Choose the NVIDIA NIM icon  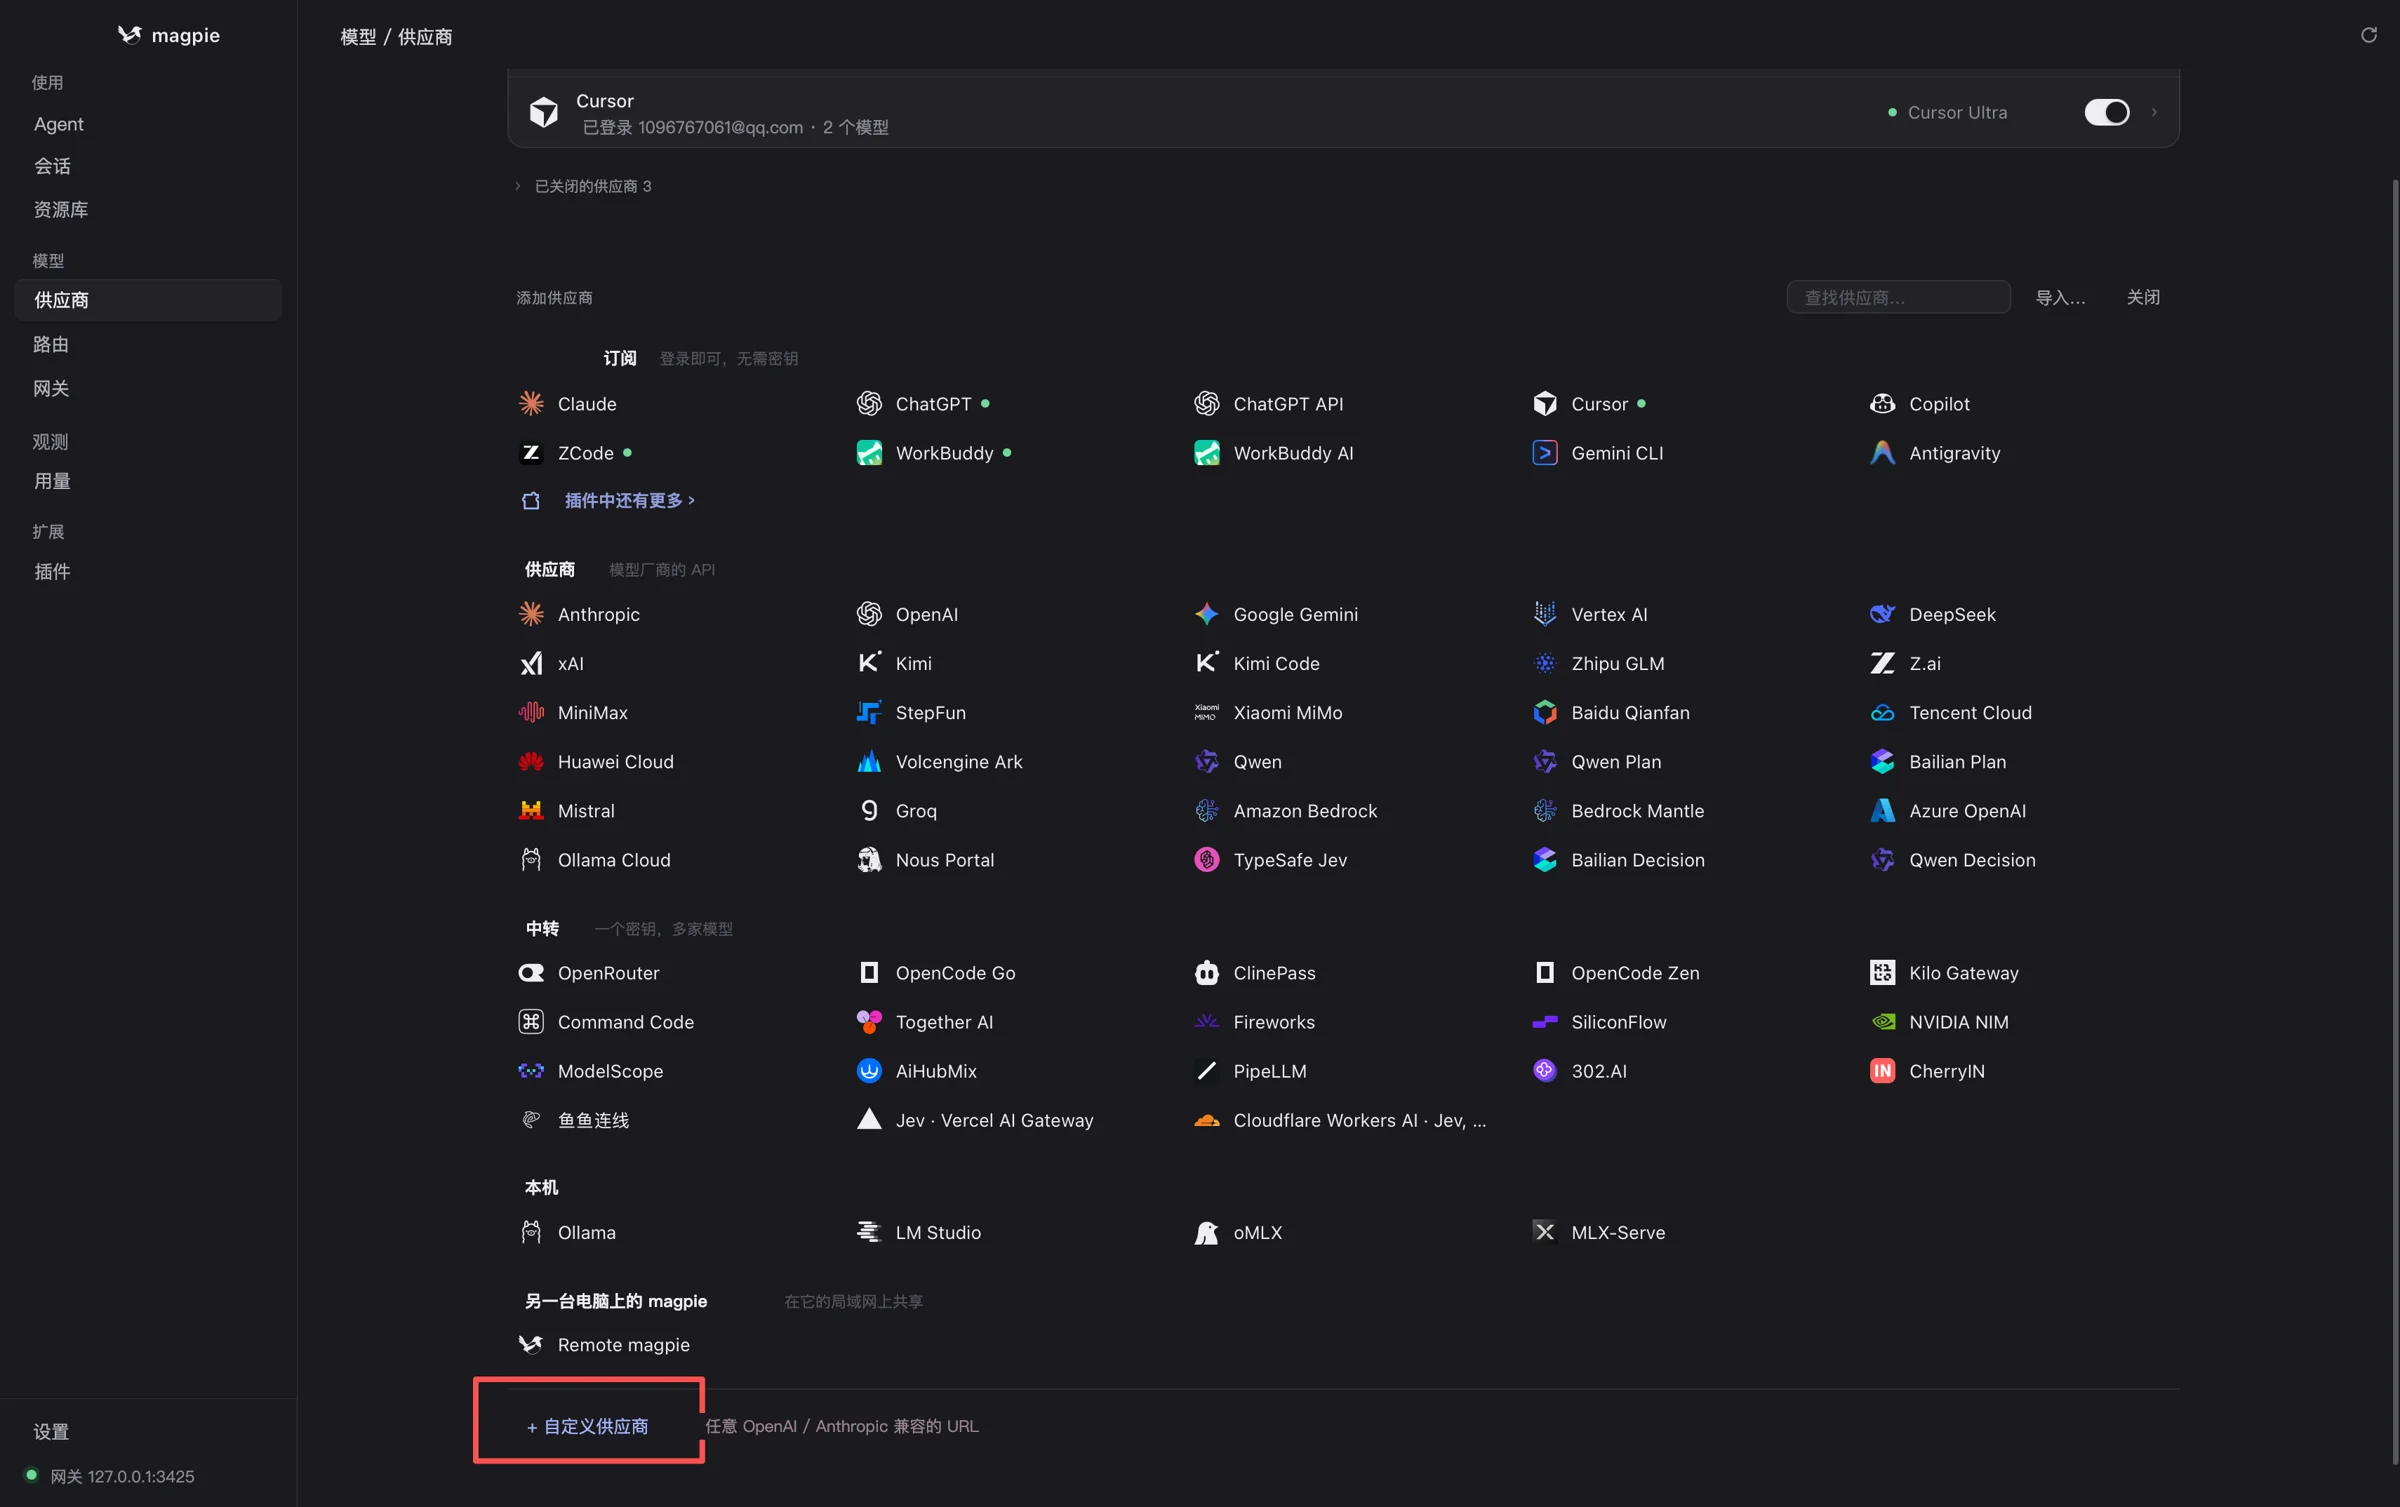coord(1882,1022)
